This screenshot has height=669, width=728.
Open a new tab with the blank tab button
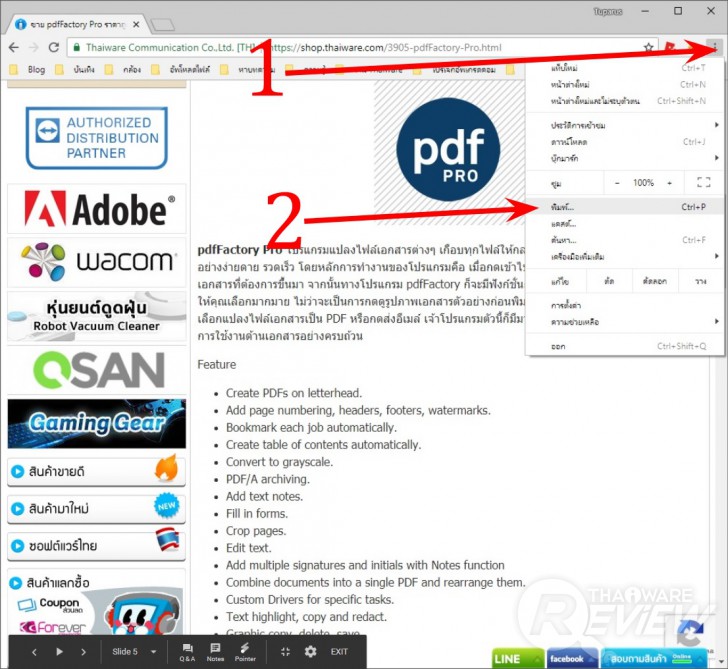coord(162,25)
